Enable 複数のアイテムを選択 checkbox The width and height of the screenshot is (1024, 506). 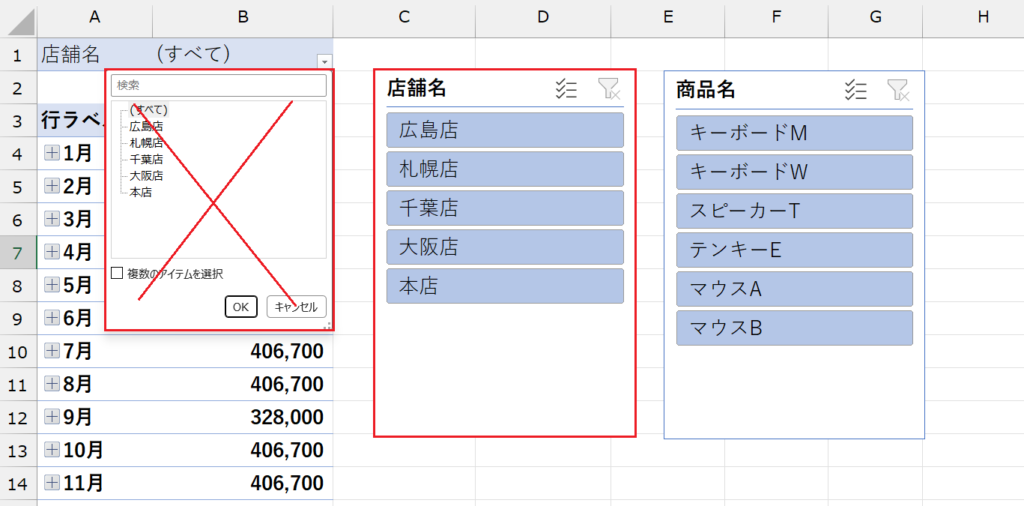[118, 273]
